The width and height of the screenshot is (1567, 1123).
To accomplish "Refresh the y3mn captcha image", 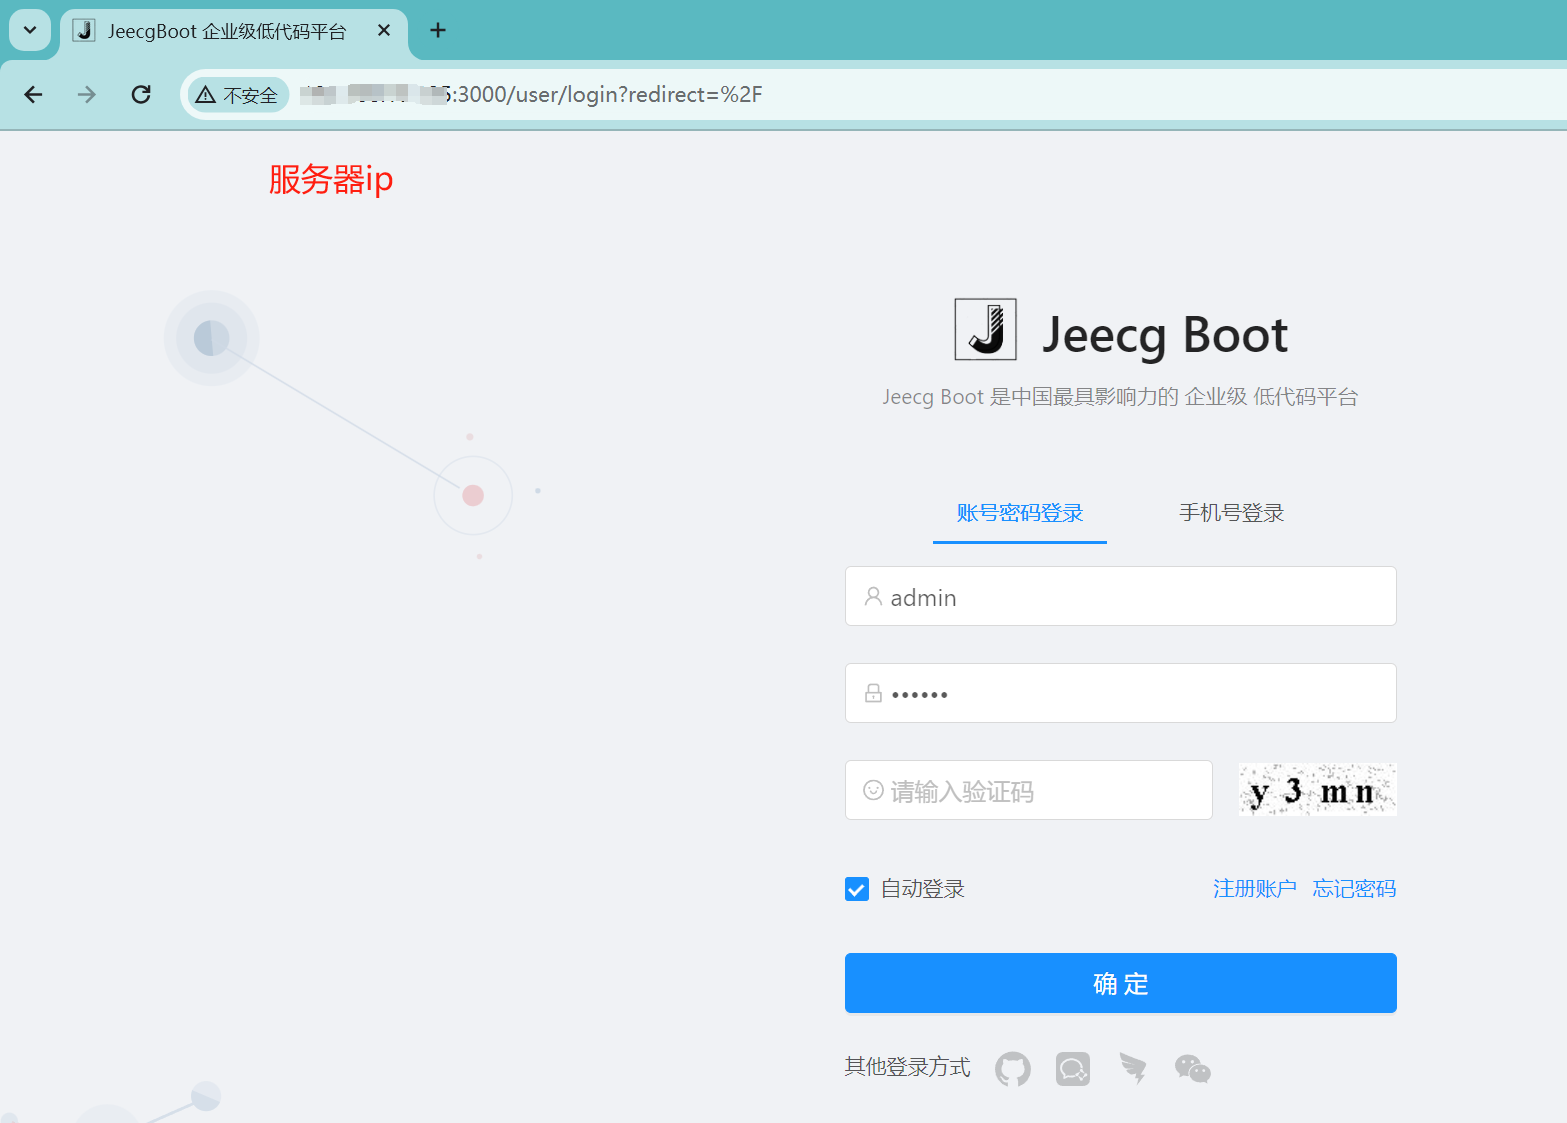I will (x=1318, y=790).
